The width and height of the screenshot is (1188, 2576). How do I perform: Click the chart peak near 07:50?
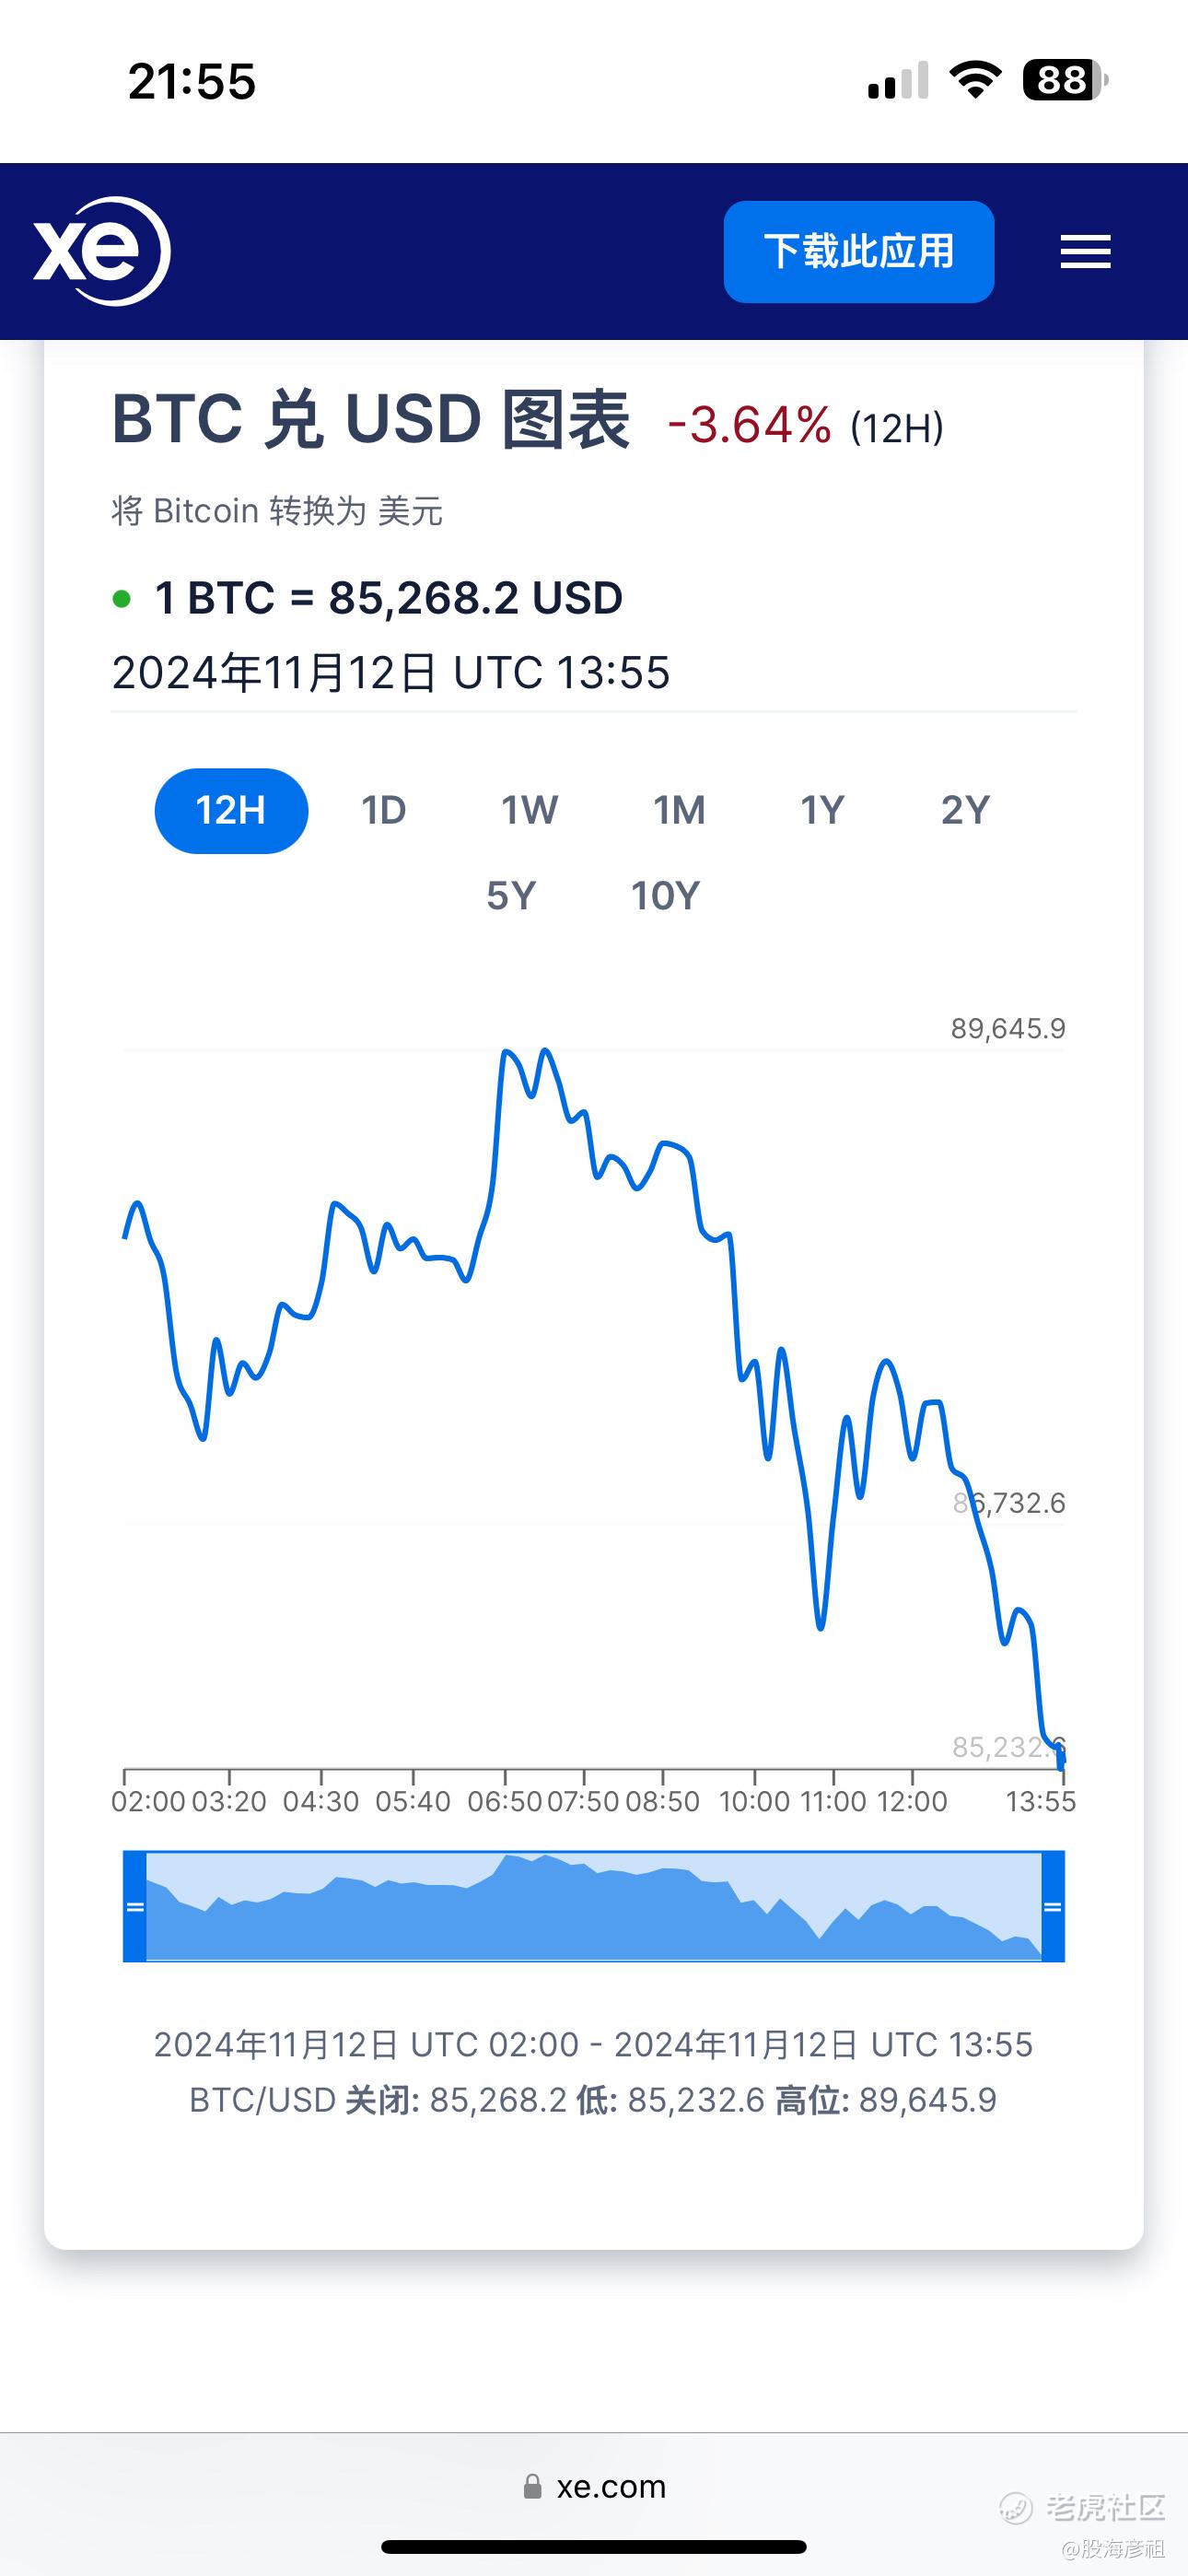(545, 1051)
